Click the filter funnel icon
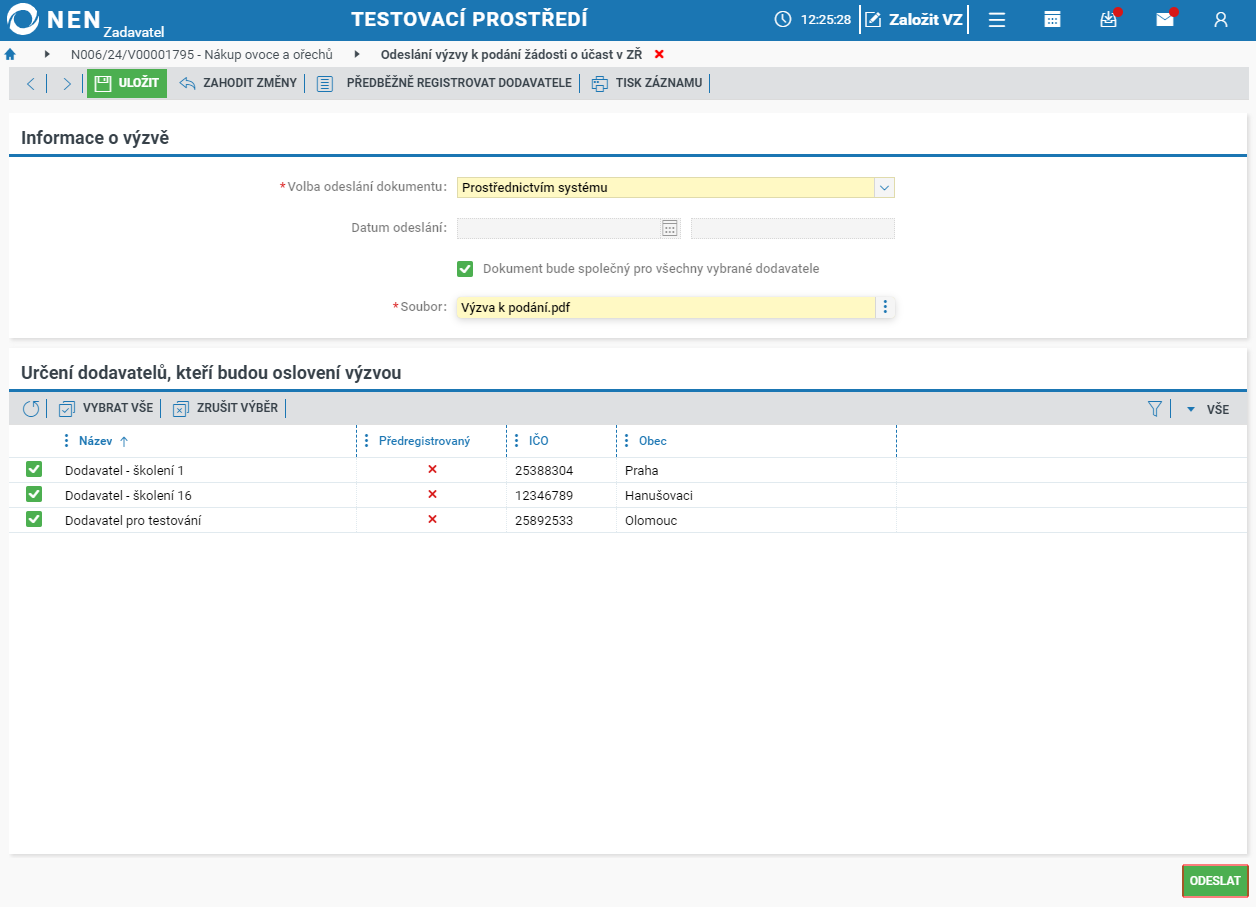This screenshot has width=1256, height=907. point(1155,408)
